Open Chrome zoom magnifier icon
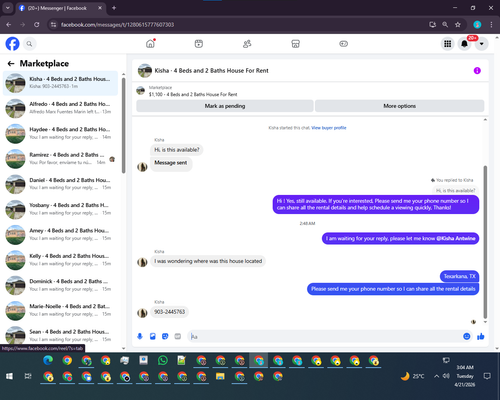This screenshot has width=500, height=400. click(445, 25)
